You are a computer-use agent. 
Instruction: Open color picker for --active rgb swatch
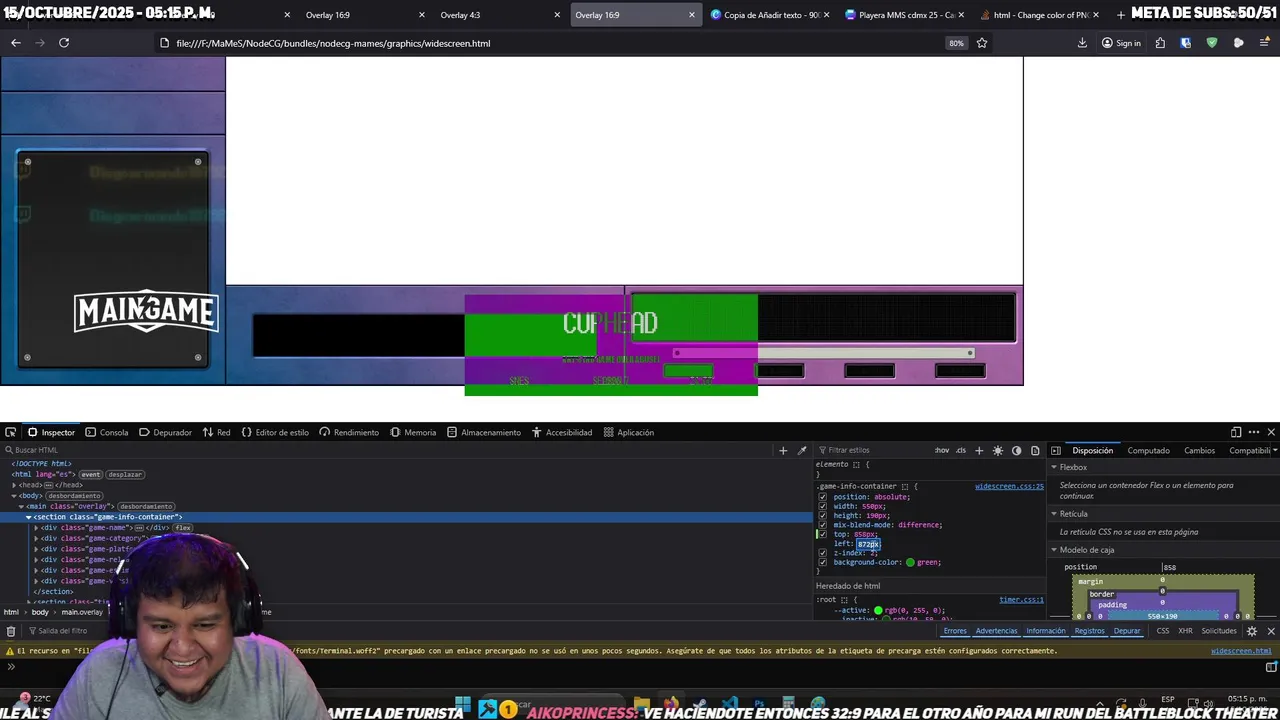pyautogui.click(x=878, y=610)
